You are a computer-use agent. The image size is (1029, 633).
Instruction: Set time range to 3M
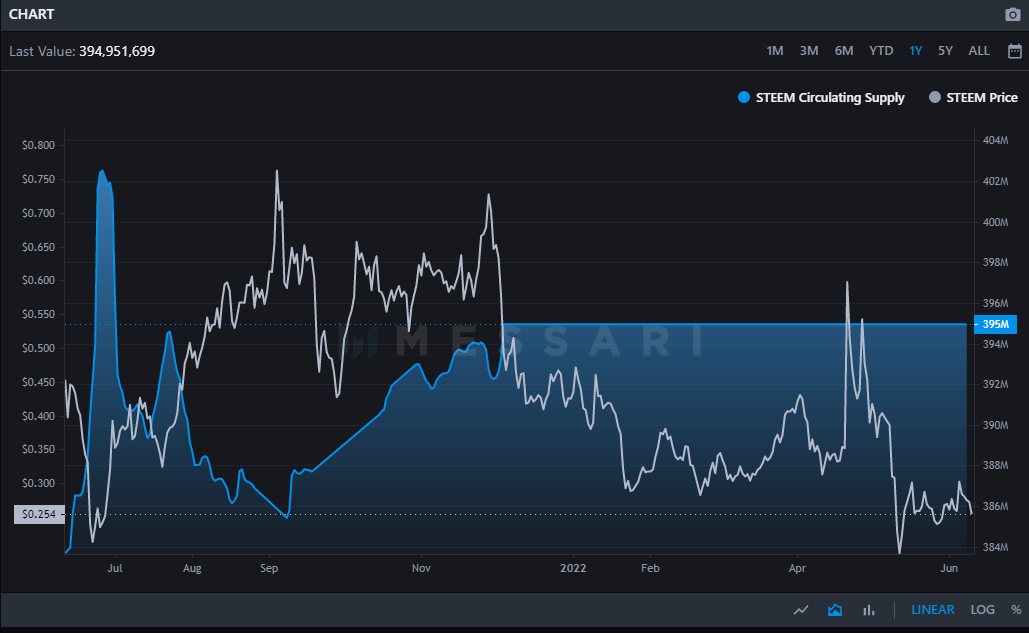(808, 51)
